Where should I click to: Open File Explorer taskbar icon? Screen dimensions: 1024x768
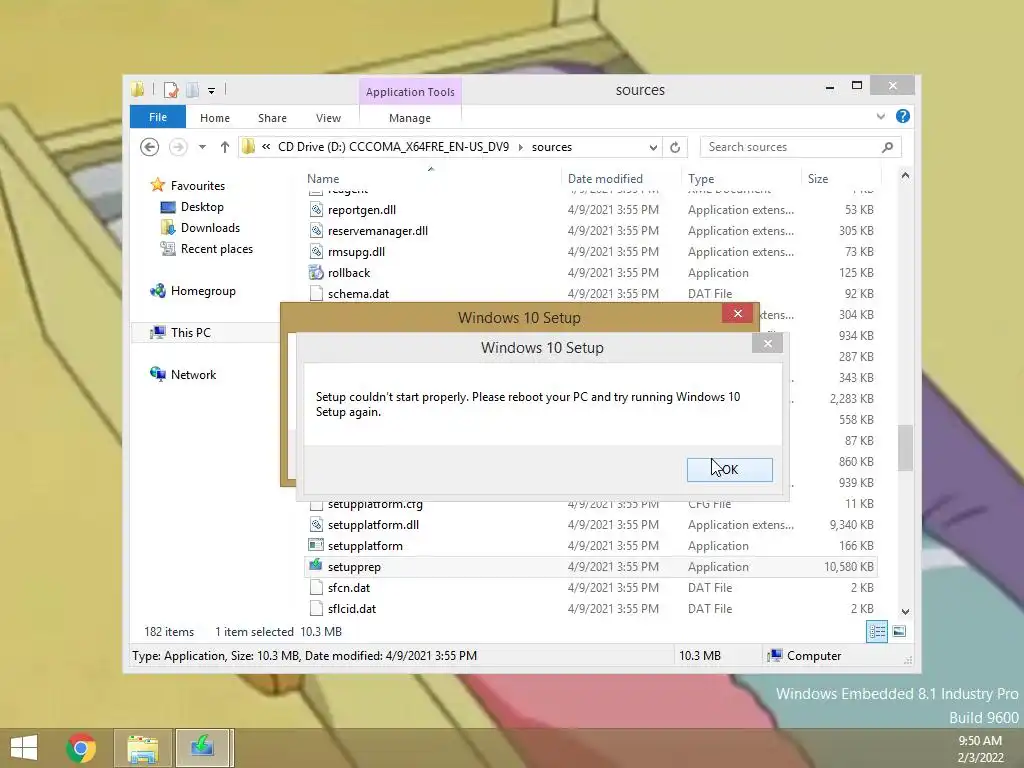142,748
